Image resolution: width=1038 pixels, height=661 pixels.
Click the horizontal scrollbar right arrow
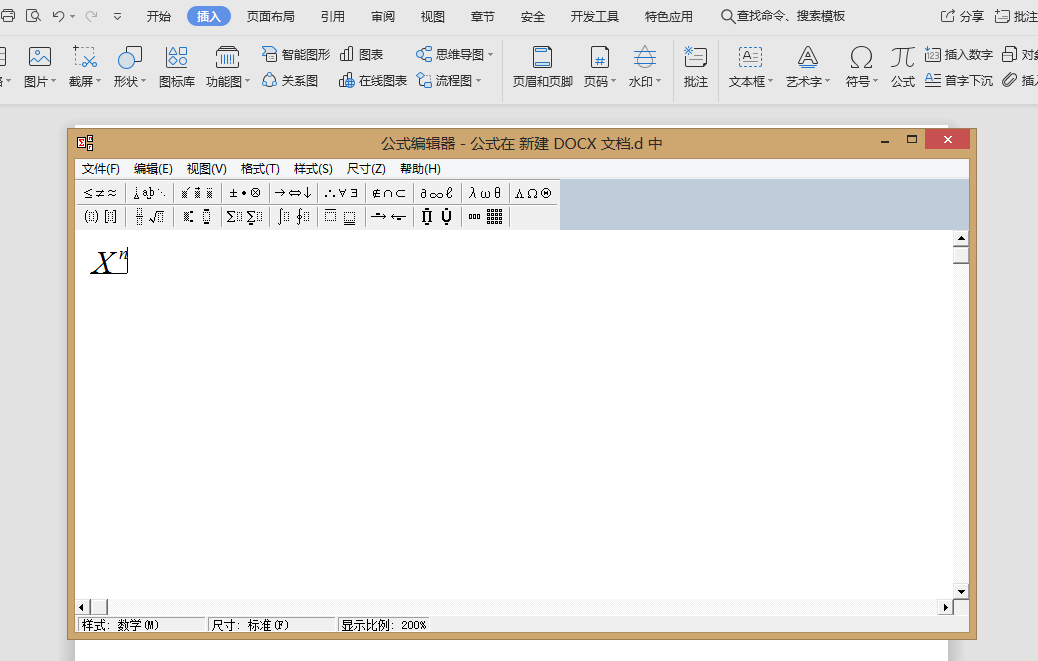[x=945, y=606]
